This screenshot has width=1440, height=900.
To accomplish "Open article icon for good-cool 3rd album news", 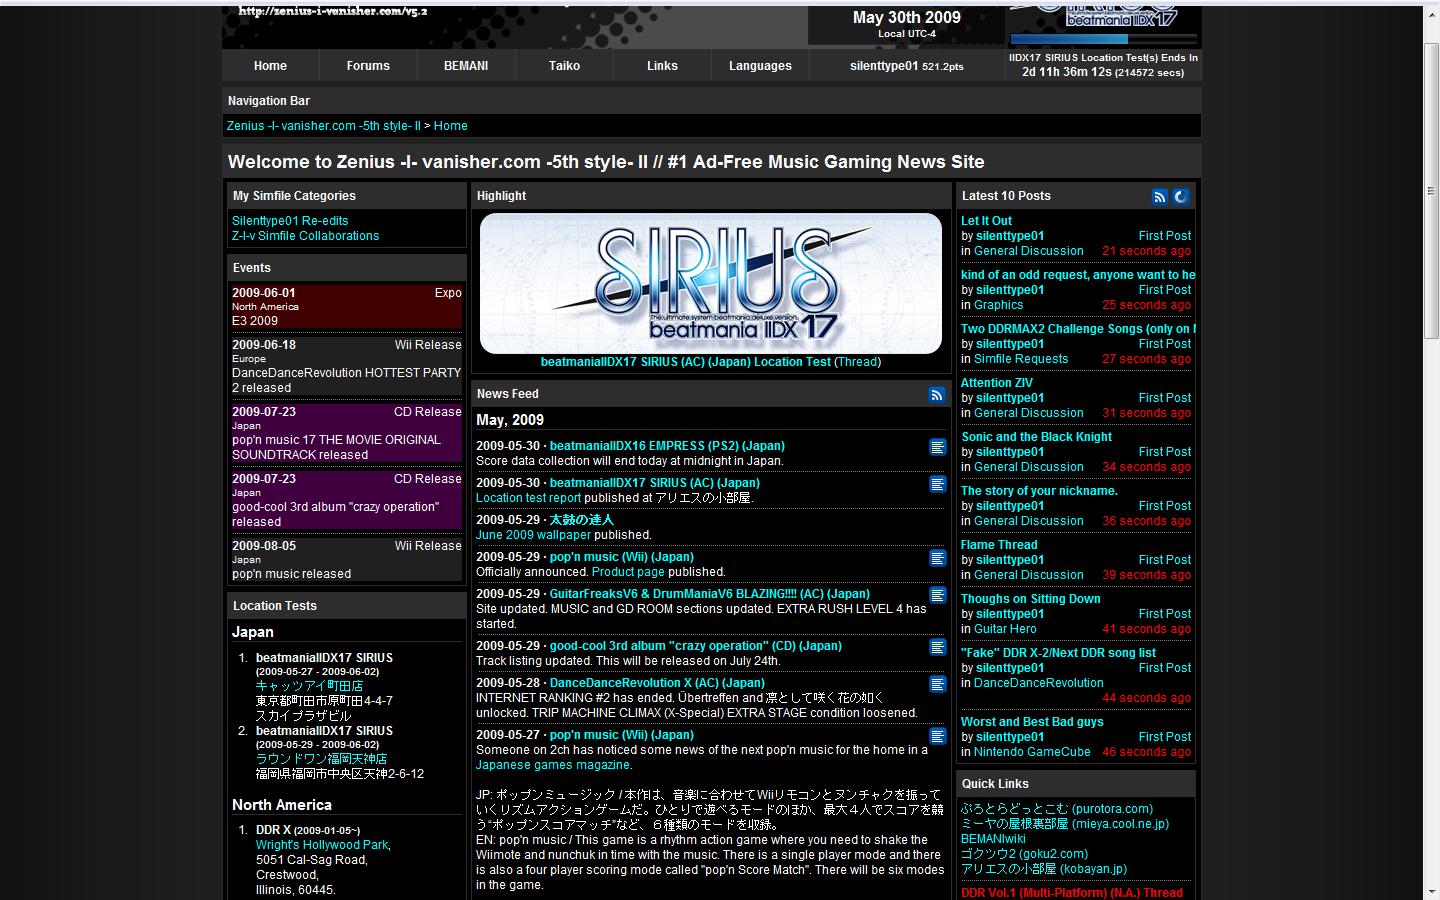I will tap(938, 647).
